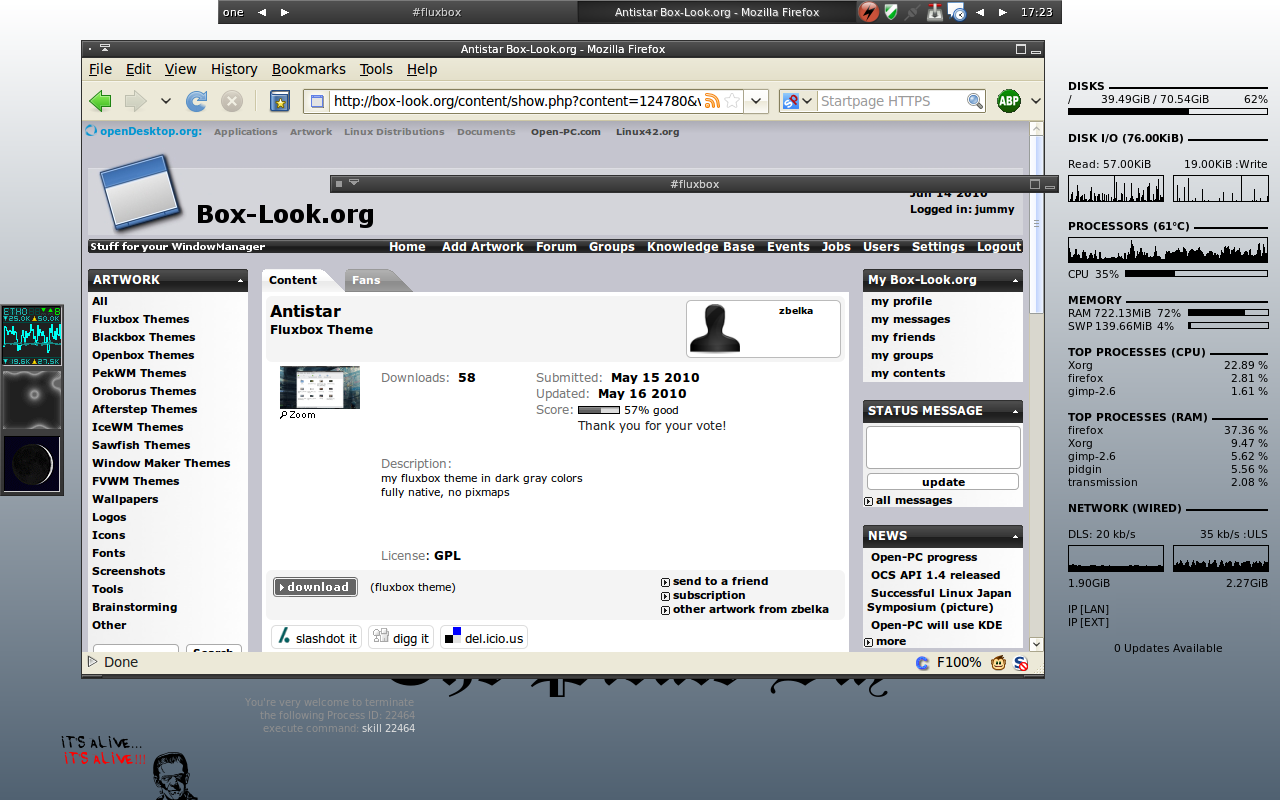Open the History menu
1280x800 pixels.
[x=234, y=69]
